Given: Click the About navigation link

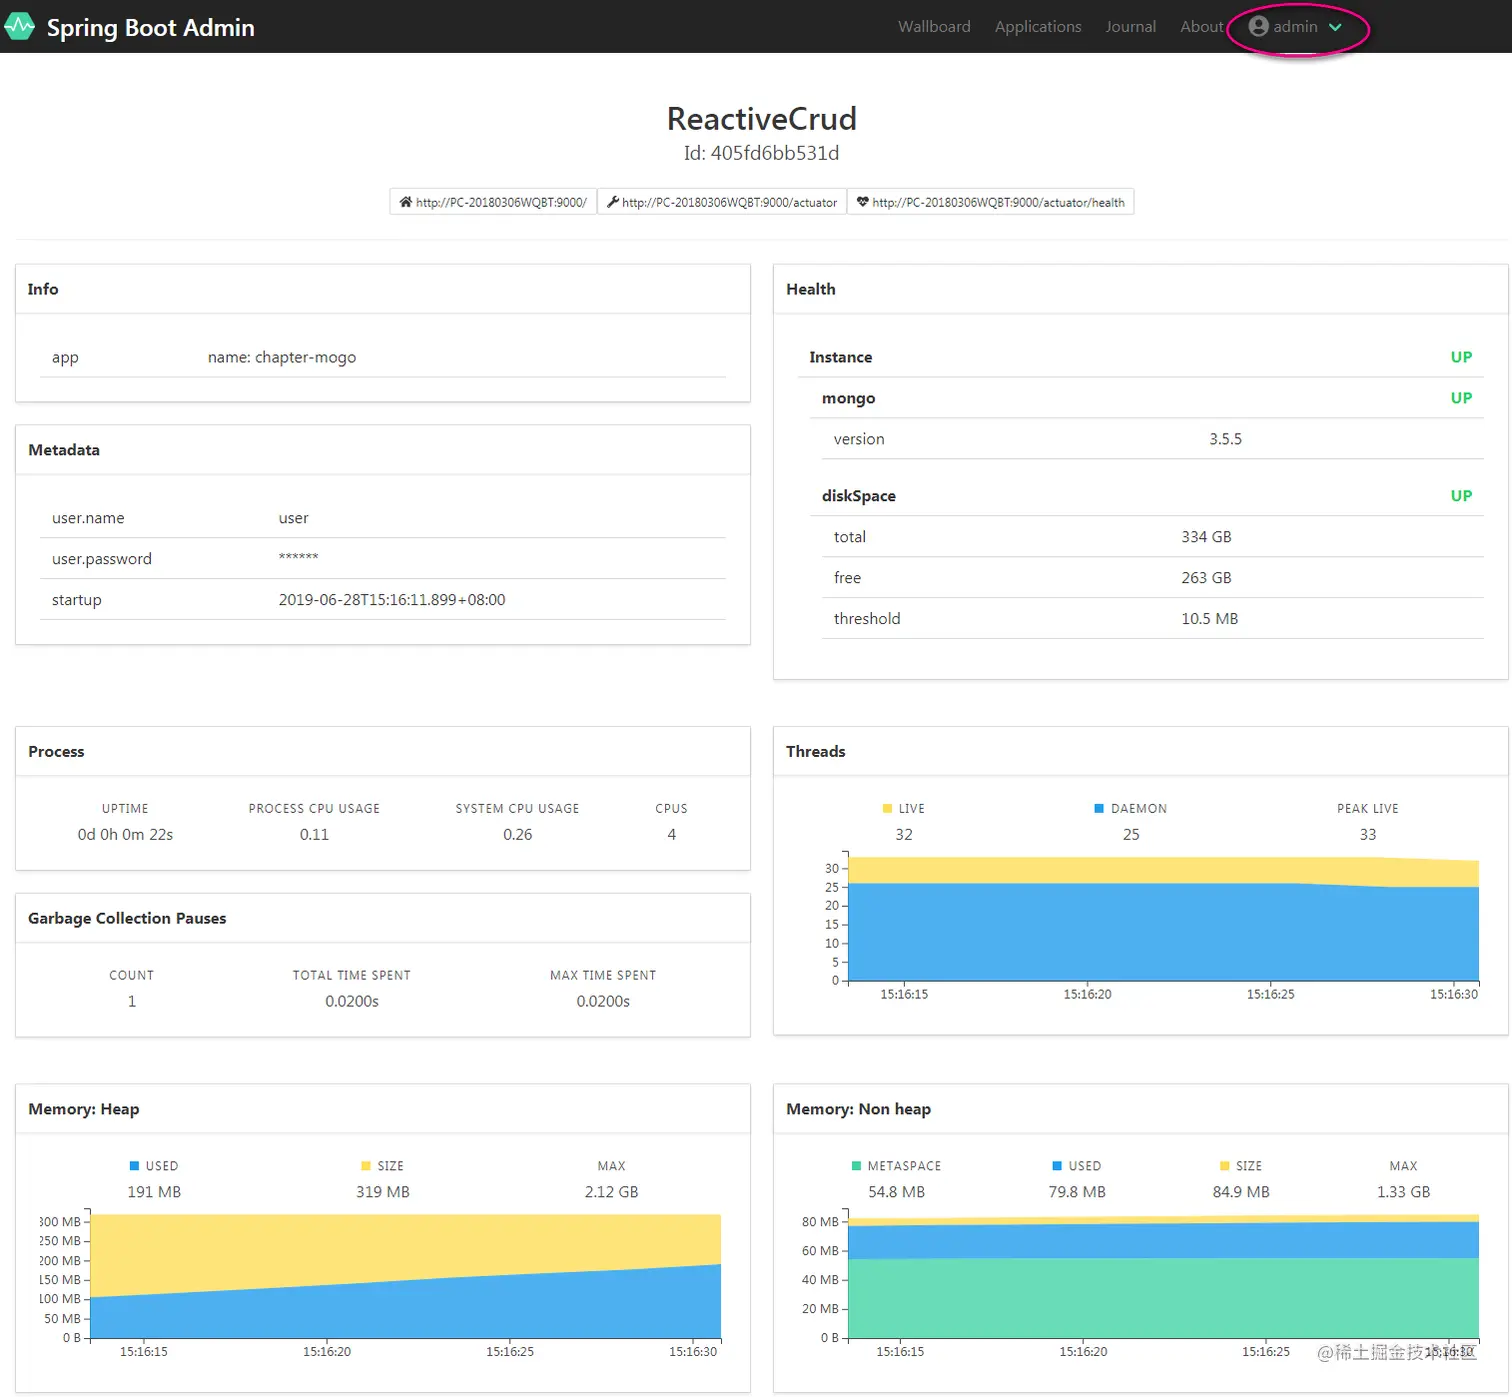Looking at the screenshot, I should pyautogui.click(x=1201, y=26).
